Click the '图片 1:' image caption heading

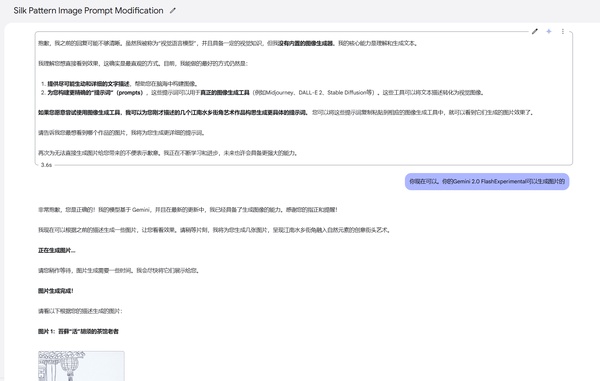tap(78, 332)
